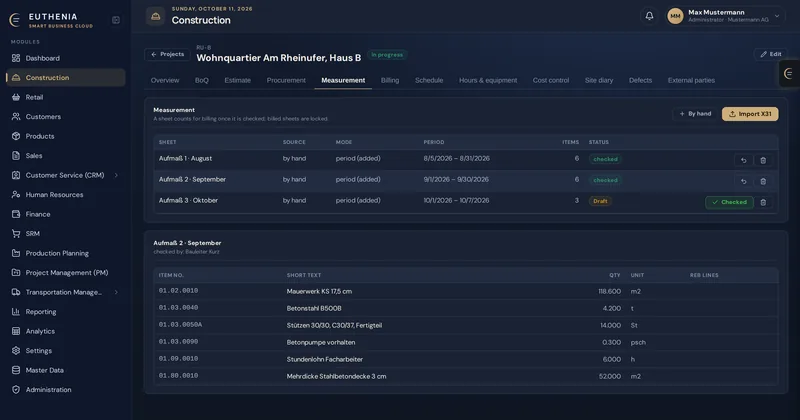The width and height of the screenshot is (800, 420).
Task: Open the Master Data database icon
Action: click(16, 370)
